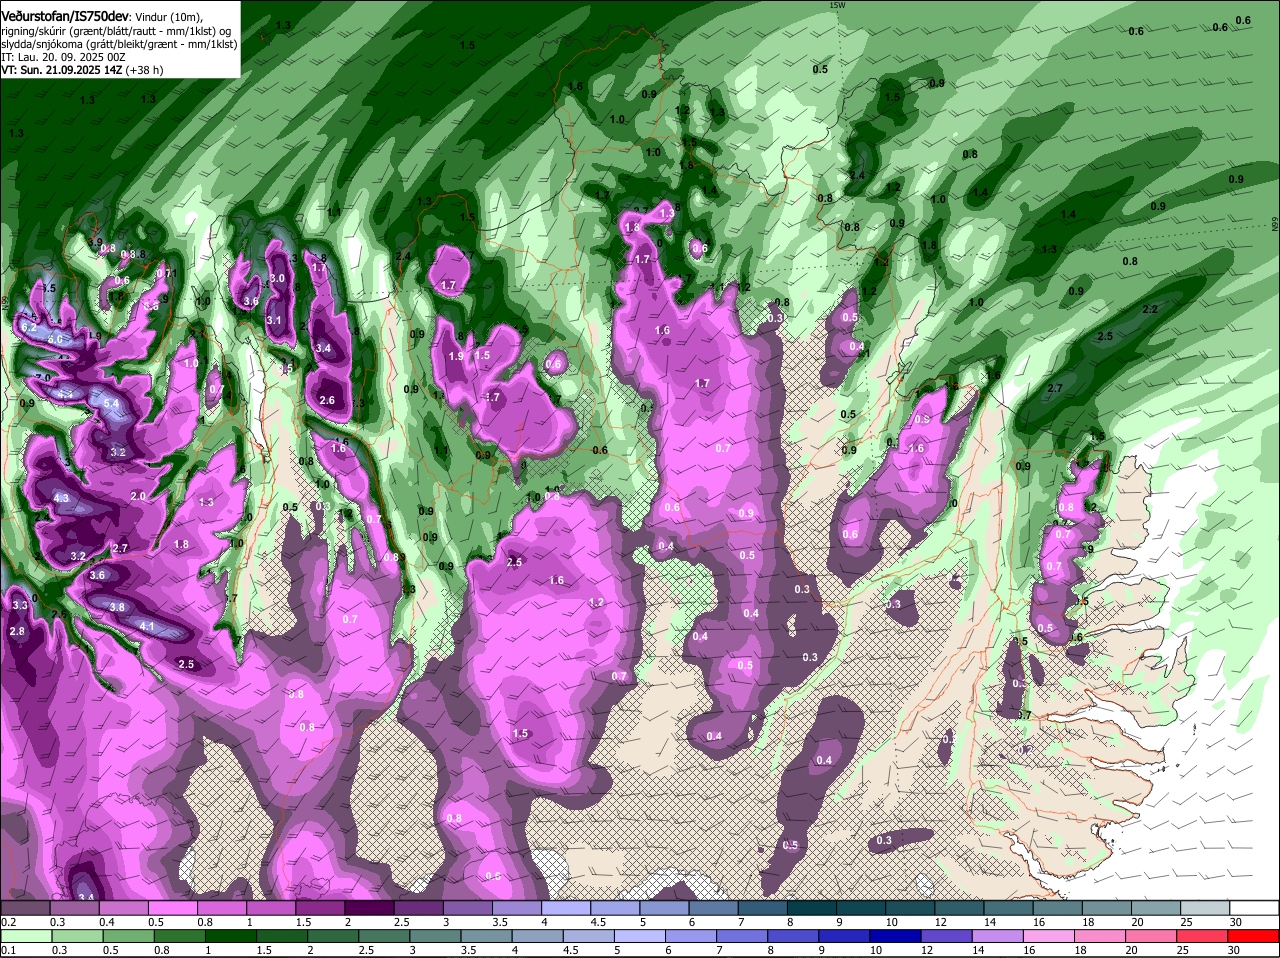Click the 4.3 precipitation value on the map
The height and width of the screenshot is (958, 1280).
point(61,498)
